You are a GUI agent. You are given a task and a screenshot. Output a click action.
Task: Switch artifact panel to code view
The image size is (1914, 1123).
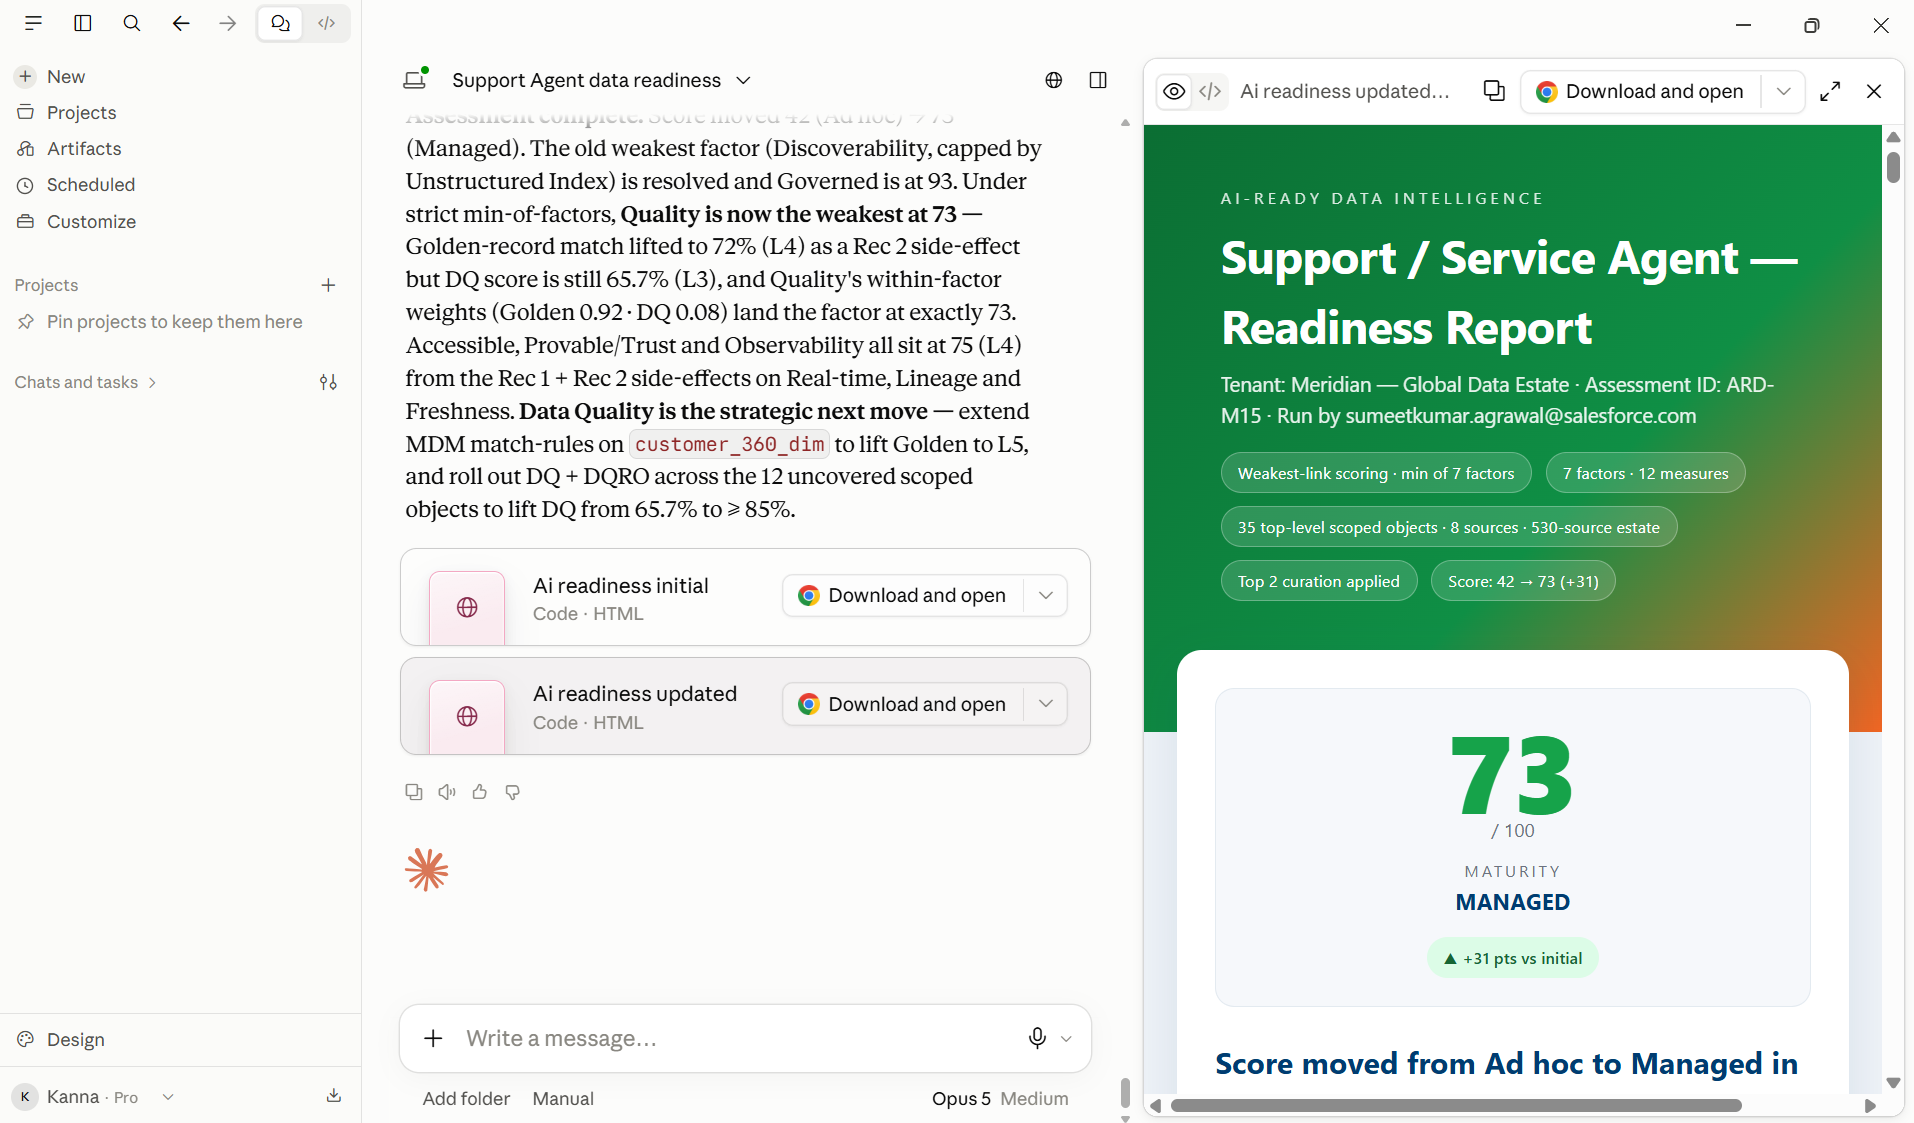pyautogui.click(x=1210, y=92)
